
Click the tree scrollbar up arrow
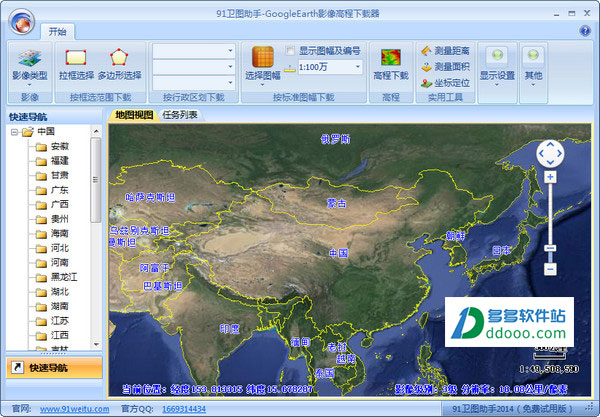pos(96,132)
